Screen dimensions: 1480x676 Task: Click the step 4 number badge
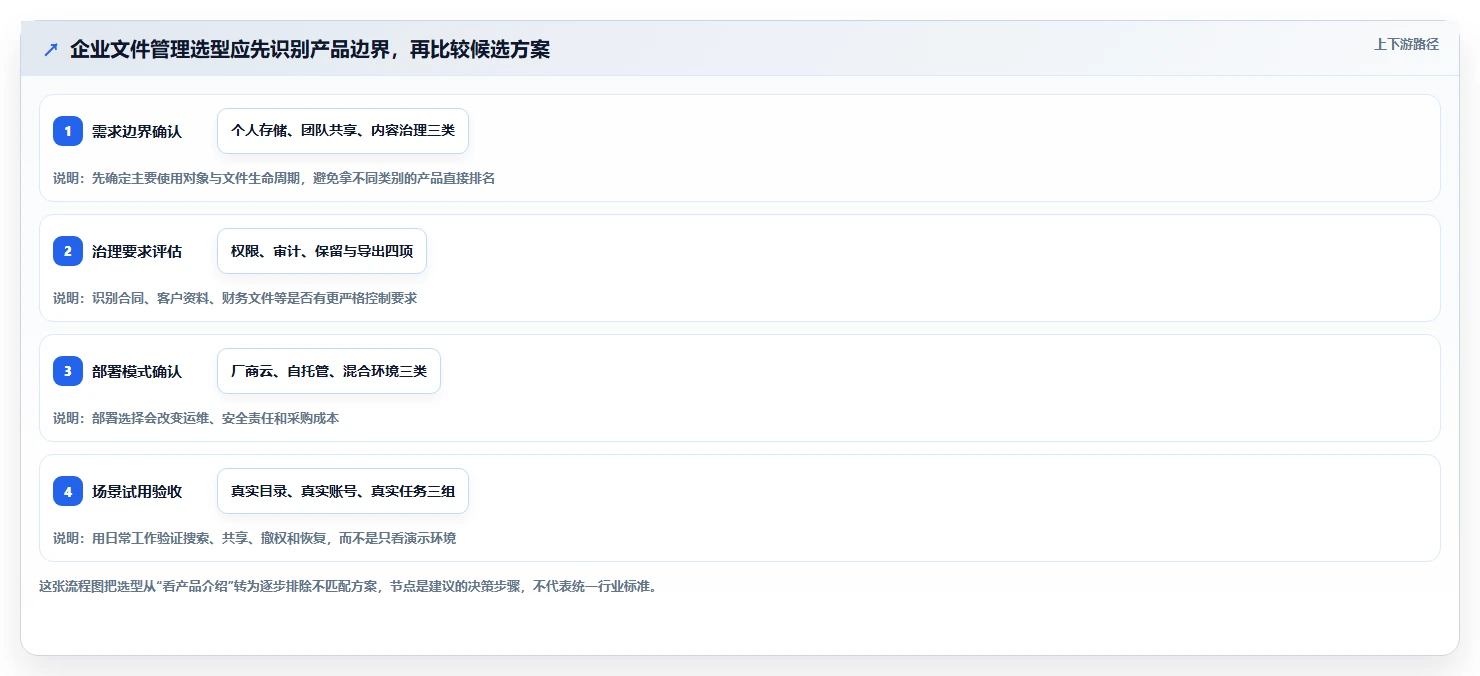point(68,491)
